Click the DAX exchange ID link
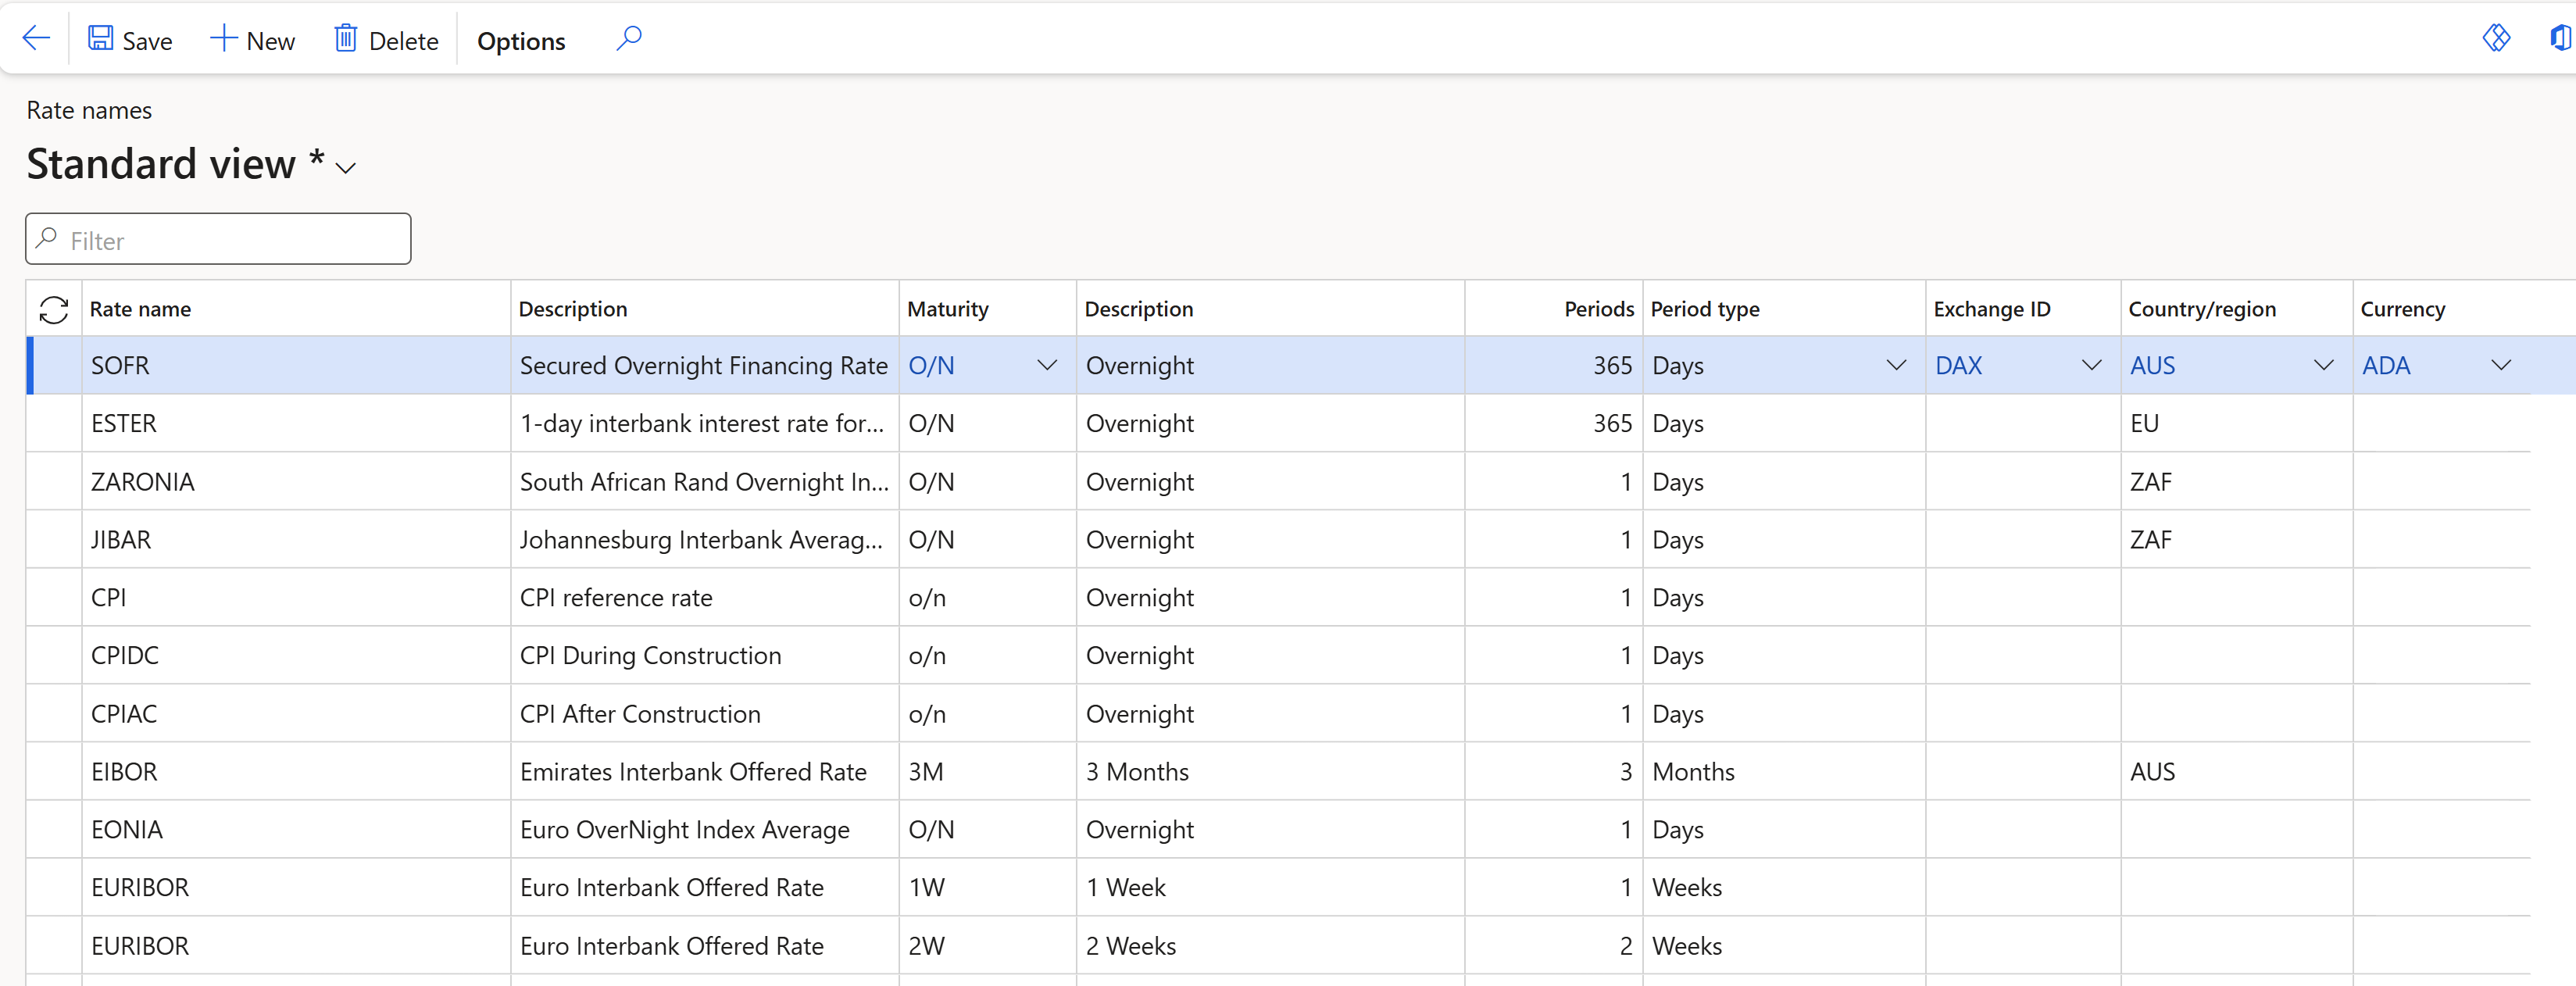The width and height of the screenshot is (2576, 986). [1958, 366]
